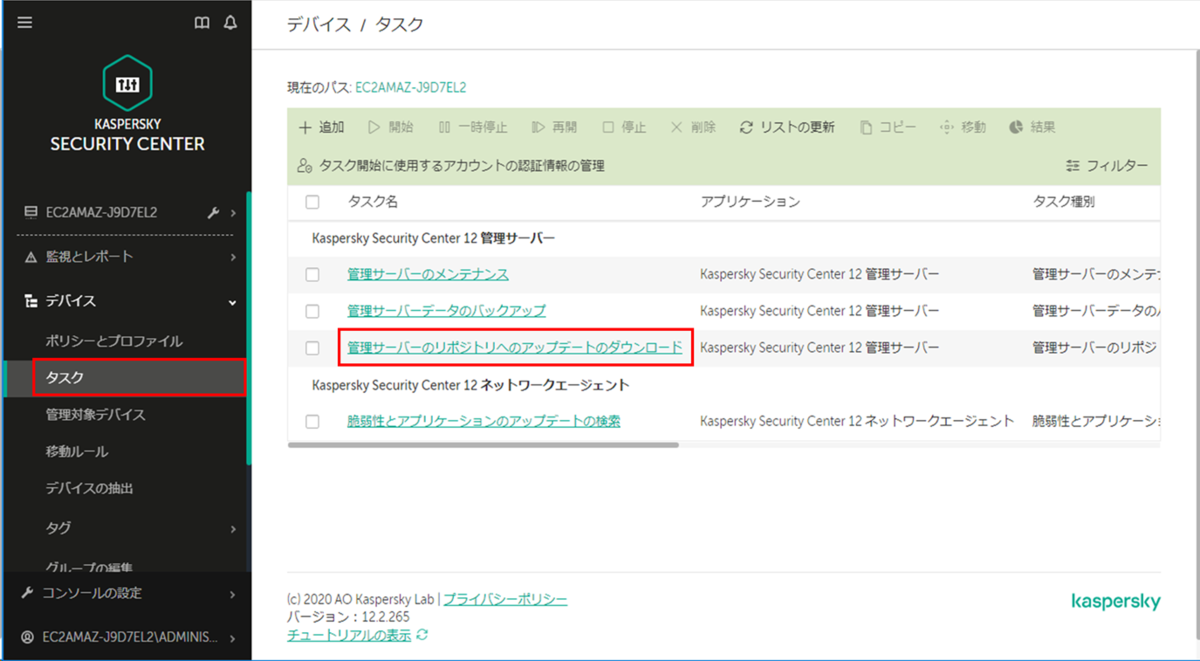Open the 管理サーバーデータのバックアップ task link
The width and height of the screenshot is (1200, 661).
point(446,311)
